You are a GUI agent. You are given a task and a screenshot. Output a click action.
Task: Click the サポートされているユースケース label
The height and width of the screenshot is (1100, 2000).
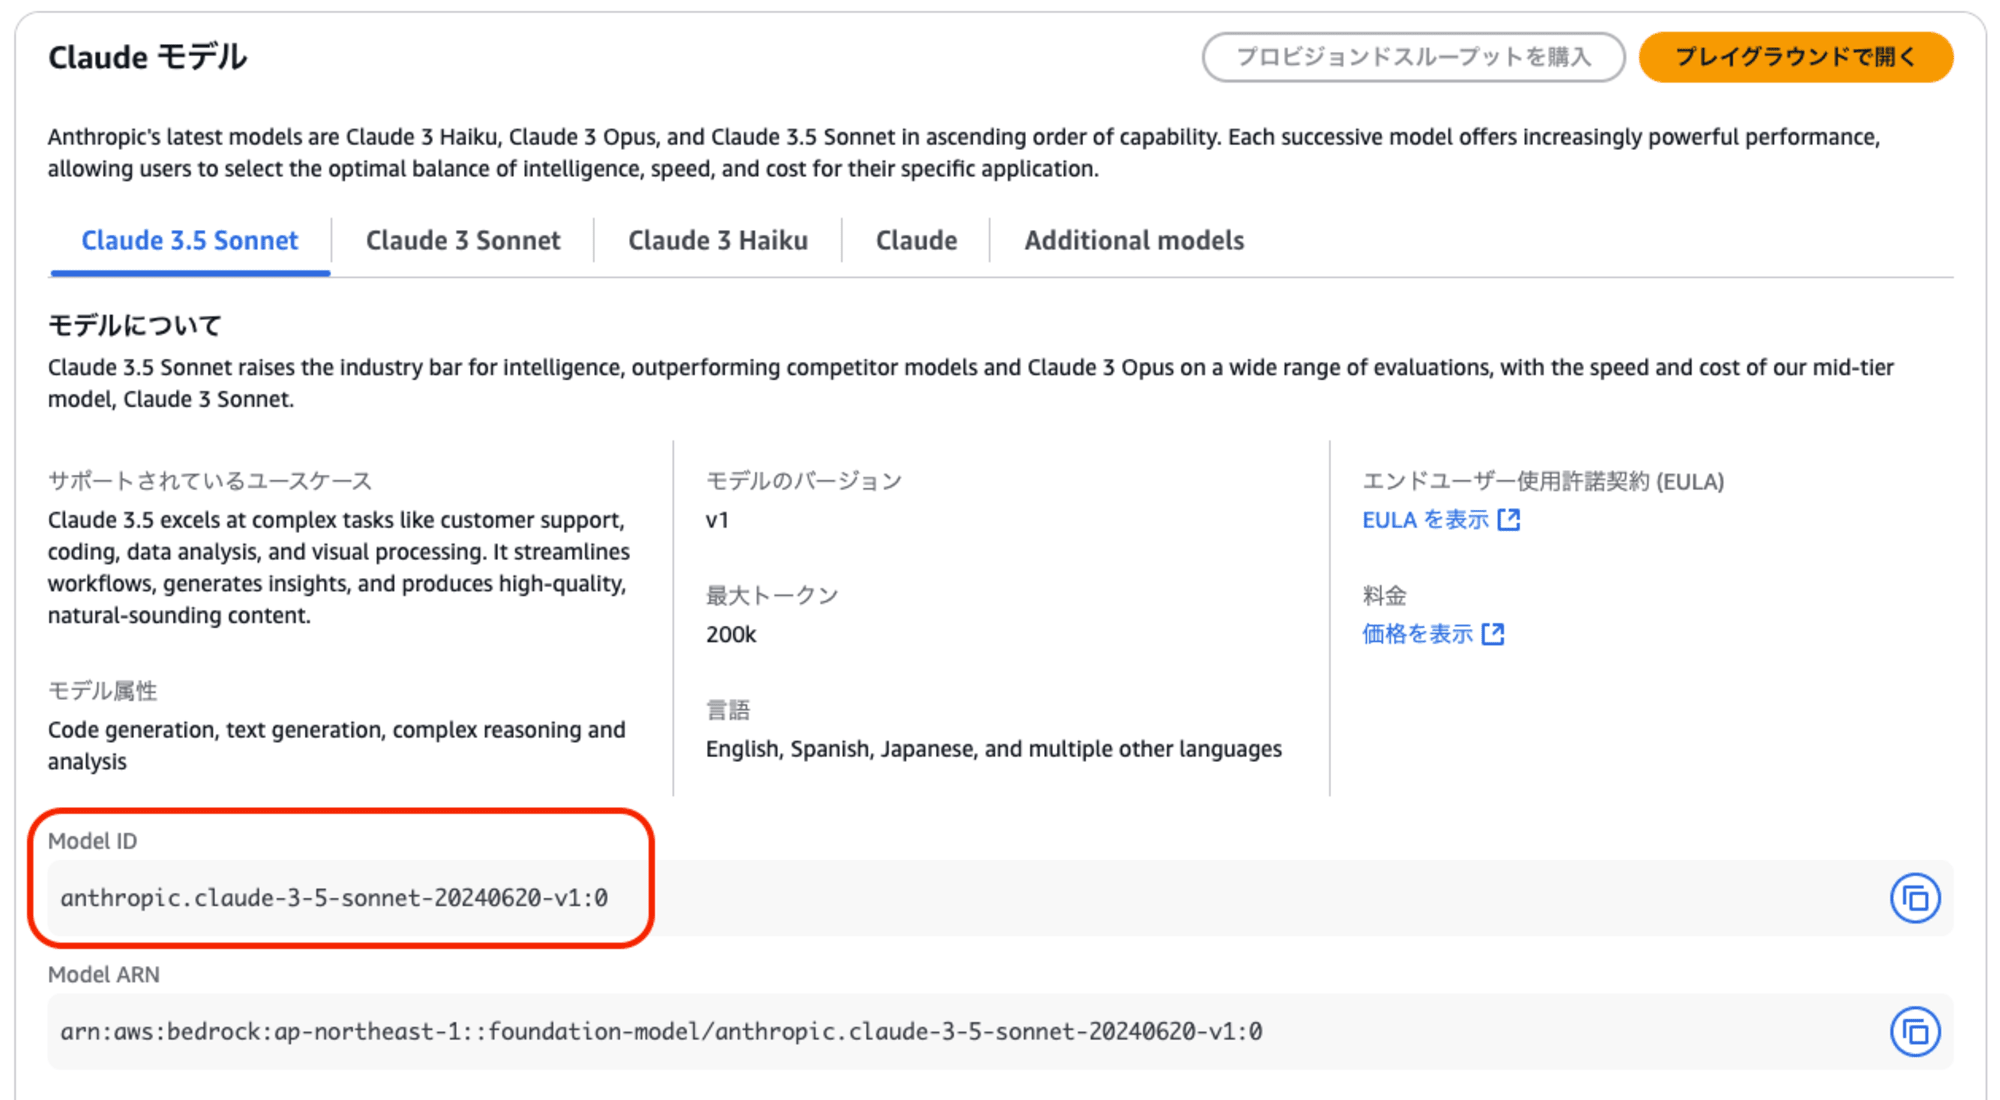210,481
